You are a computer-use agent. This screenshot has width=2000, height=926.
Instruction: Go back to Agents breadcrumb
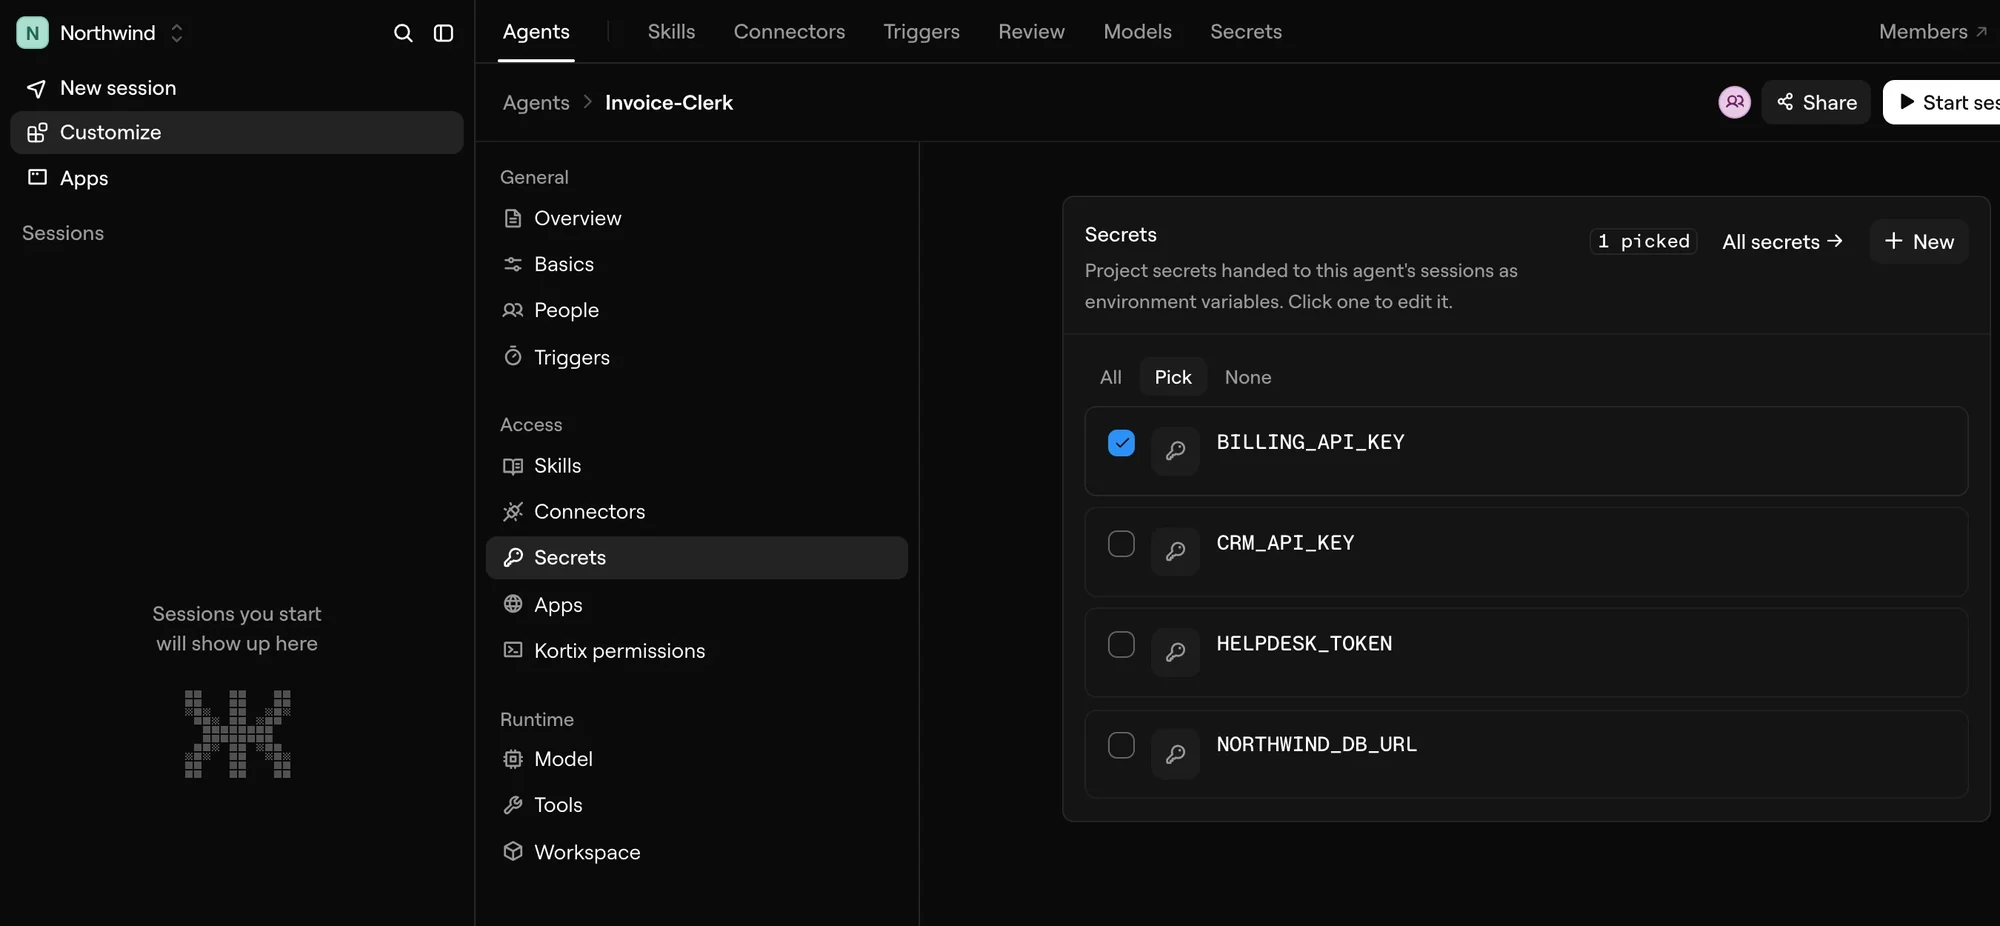tap(536, 103)
